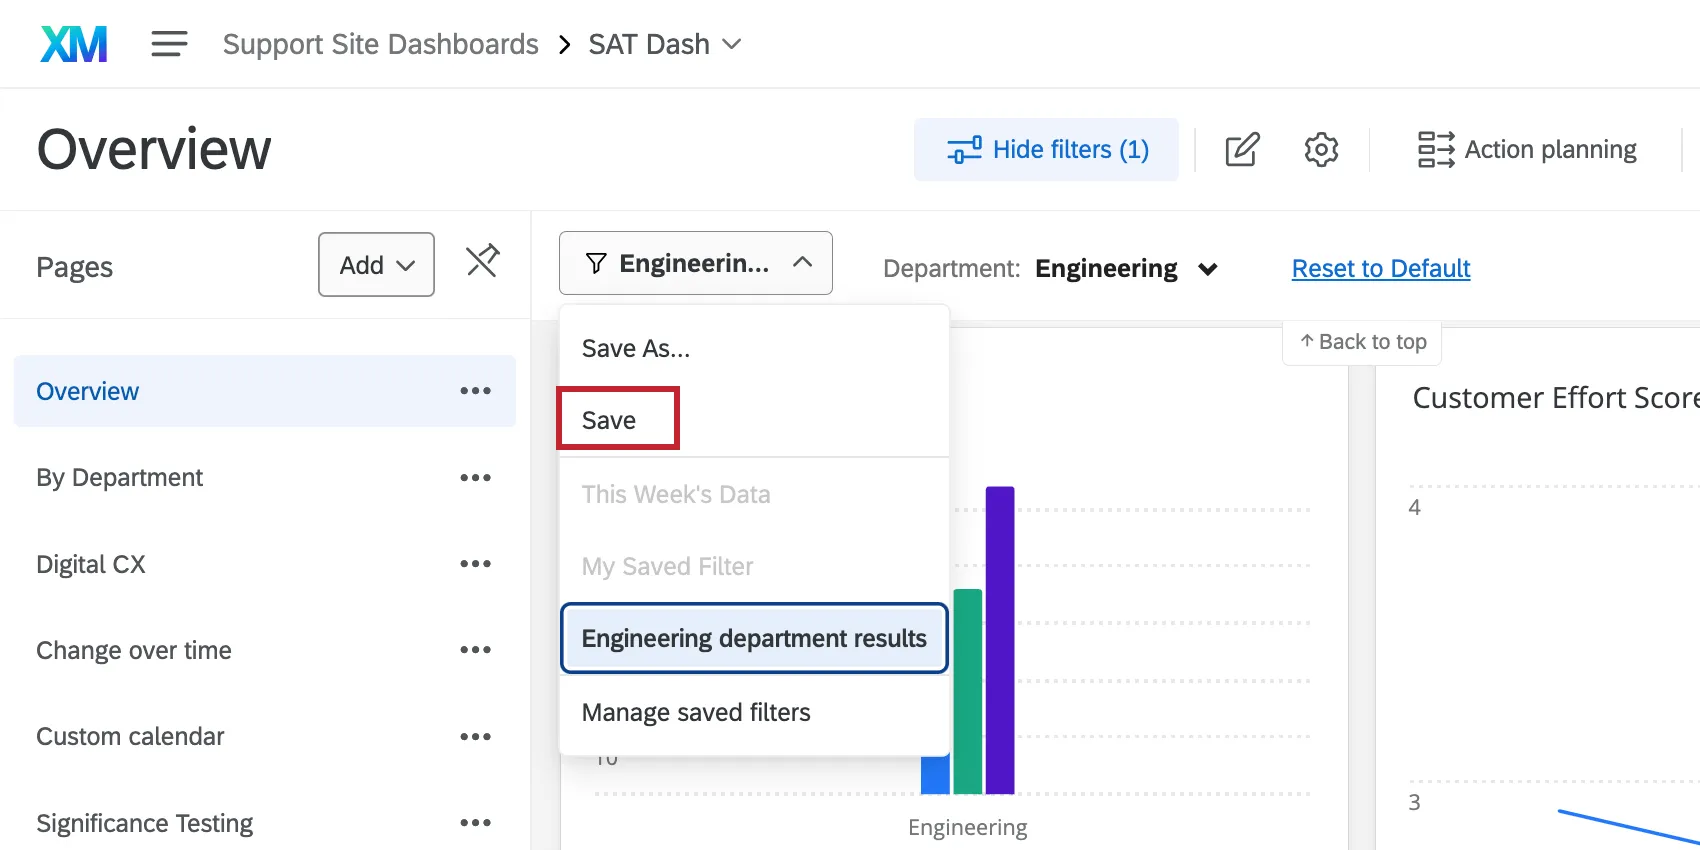The width and height of the screenshot is (1700, 850).
Task: Choose Save As... from menu
Action: pyautogui.click(x=636, y=349)
